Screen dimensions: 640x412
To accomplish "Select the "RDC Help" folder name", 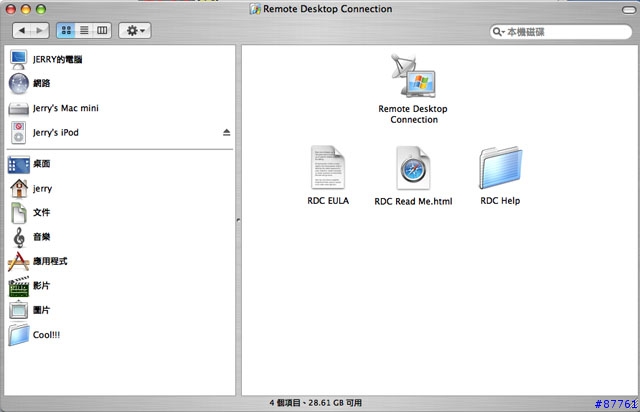I will point(500,200).
